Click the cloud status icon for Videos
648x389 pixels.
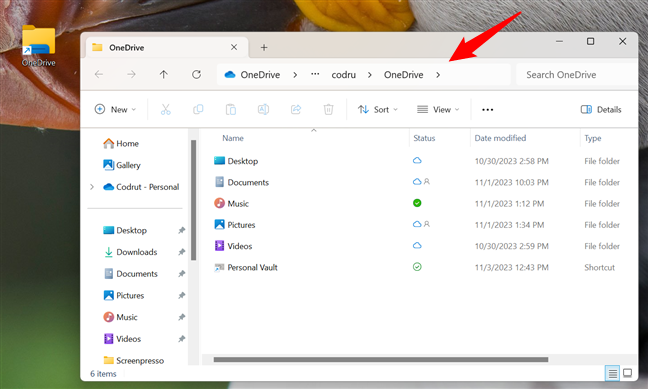(x=417, y=246)
